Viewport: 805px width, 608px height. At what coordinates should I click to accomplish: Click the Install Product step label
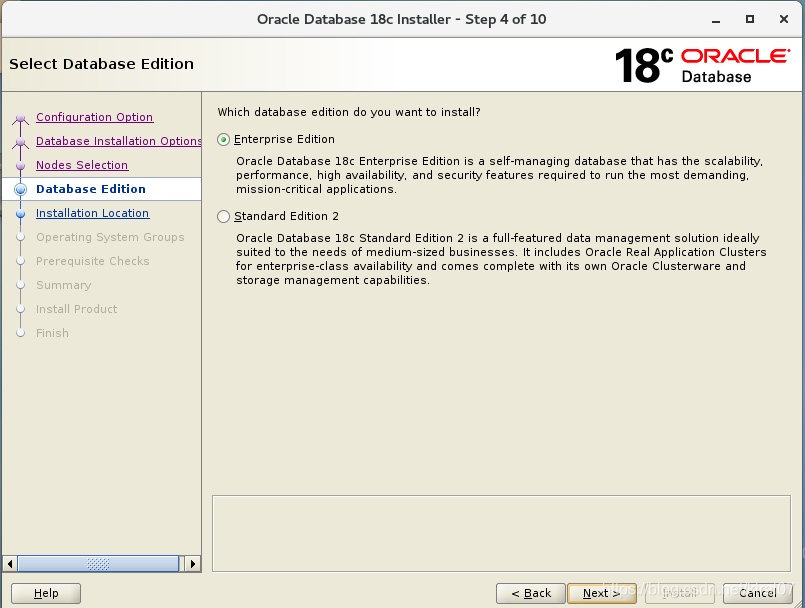76,309
